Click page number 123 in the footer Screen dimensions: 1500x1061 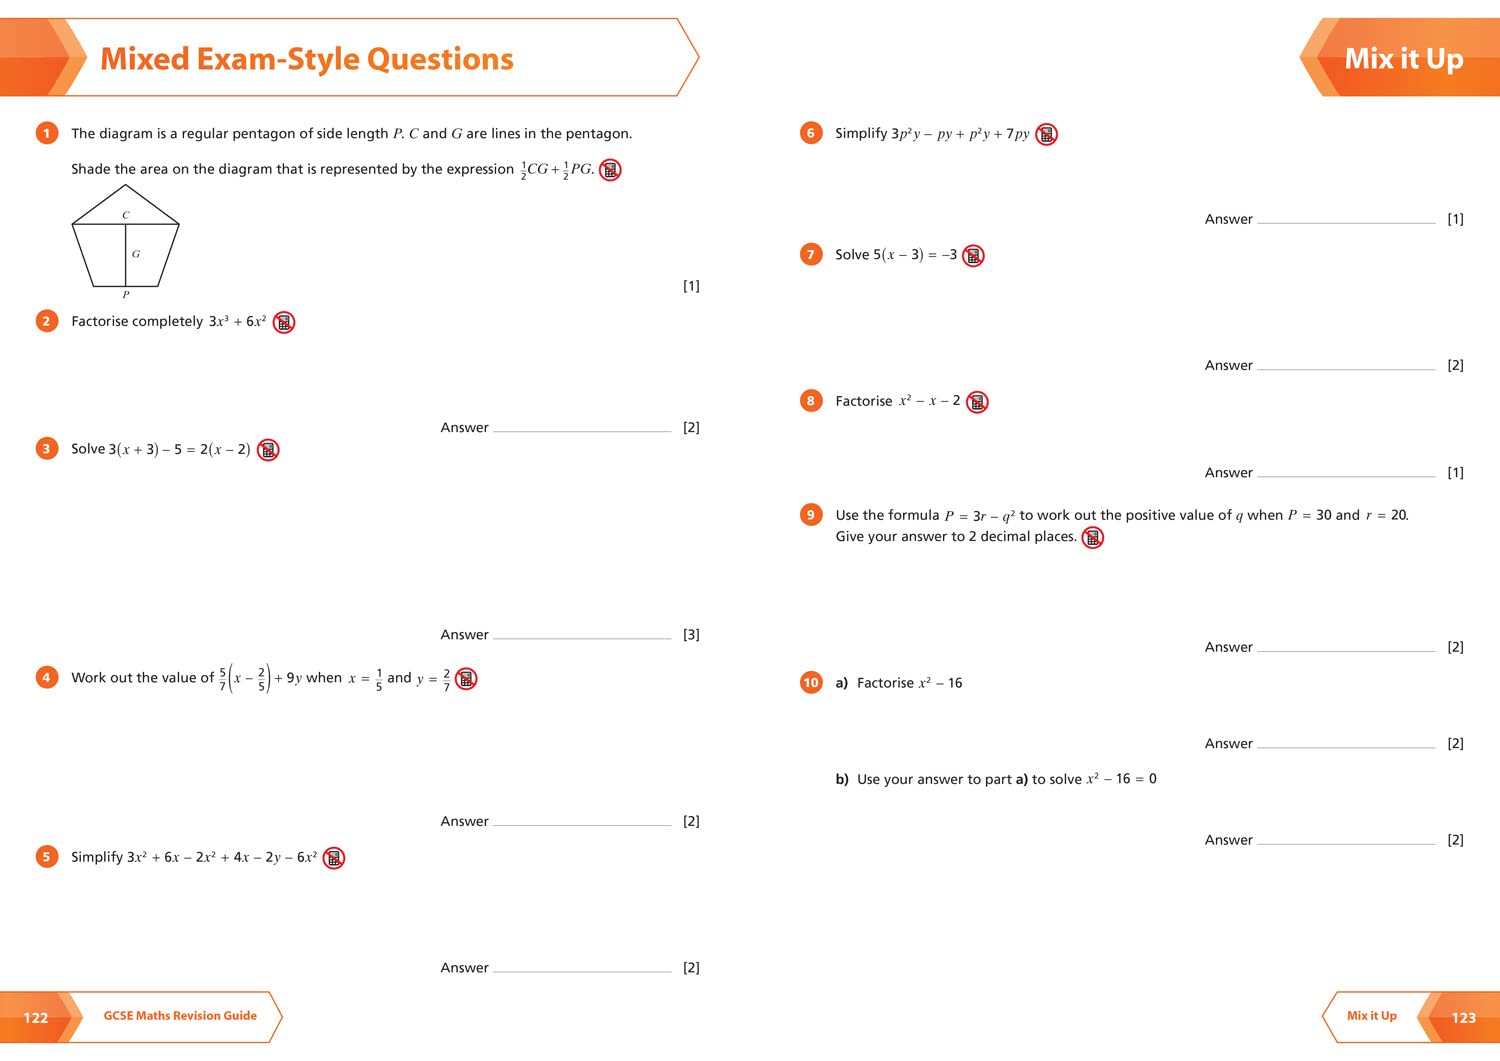tap(1463, 1018)
